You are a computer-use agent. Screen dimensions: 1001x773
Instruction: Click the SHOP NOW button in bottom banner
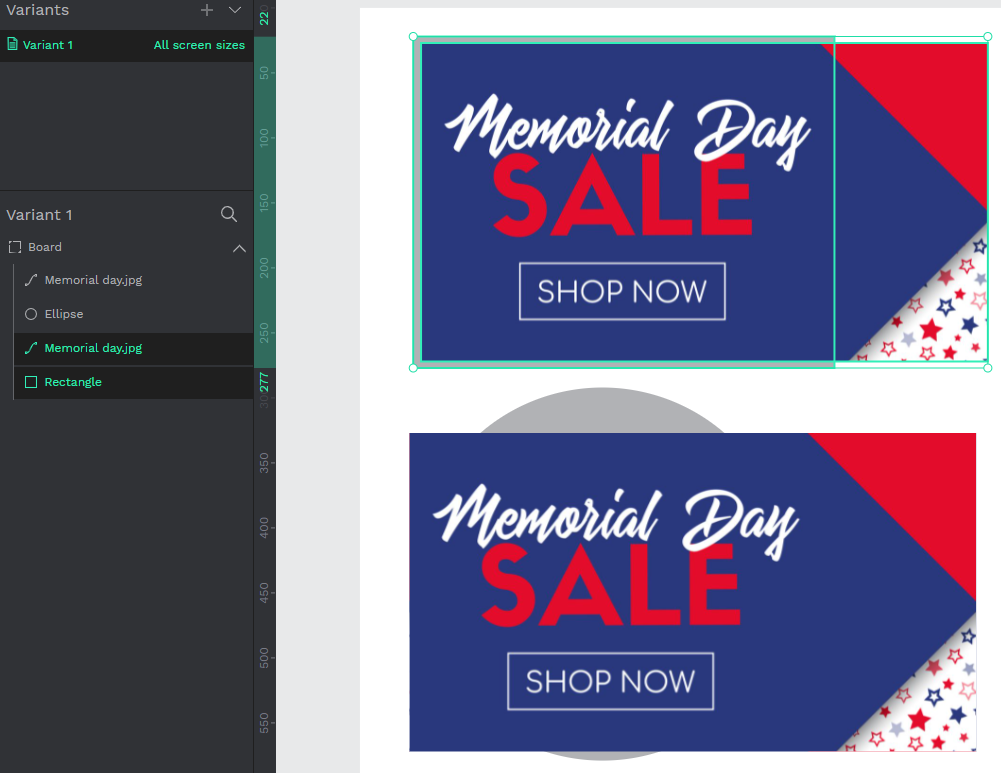611,681
